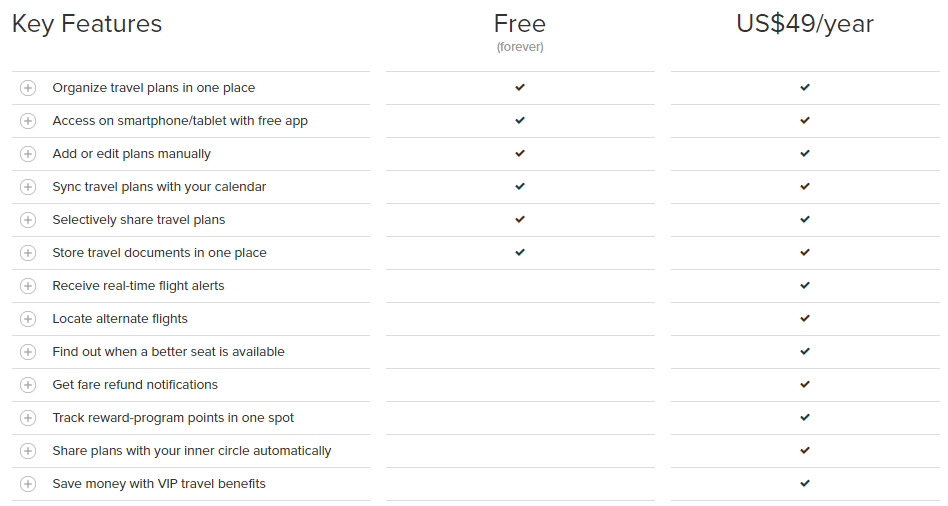948x506 pixels.
Task: Expand plus icon for Get fare refund notifications
Action: (28, 384)
